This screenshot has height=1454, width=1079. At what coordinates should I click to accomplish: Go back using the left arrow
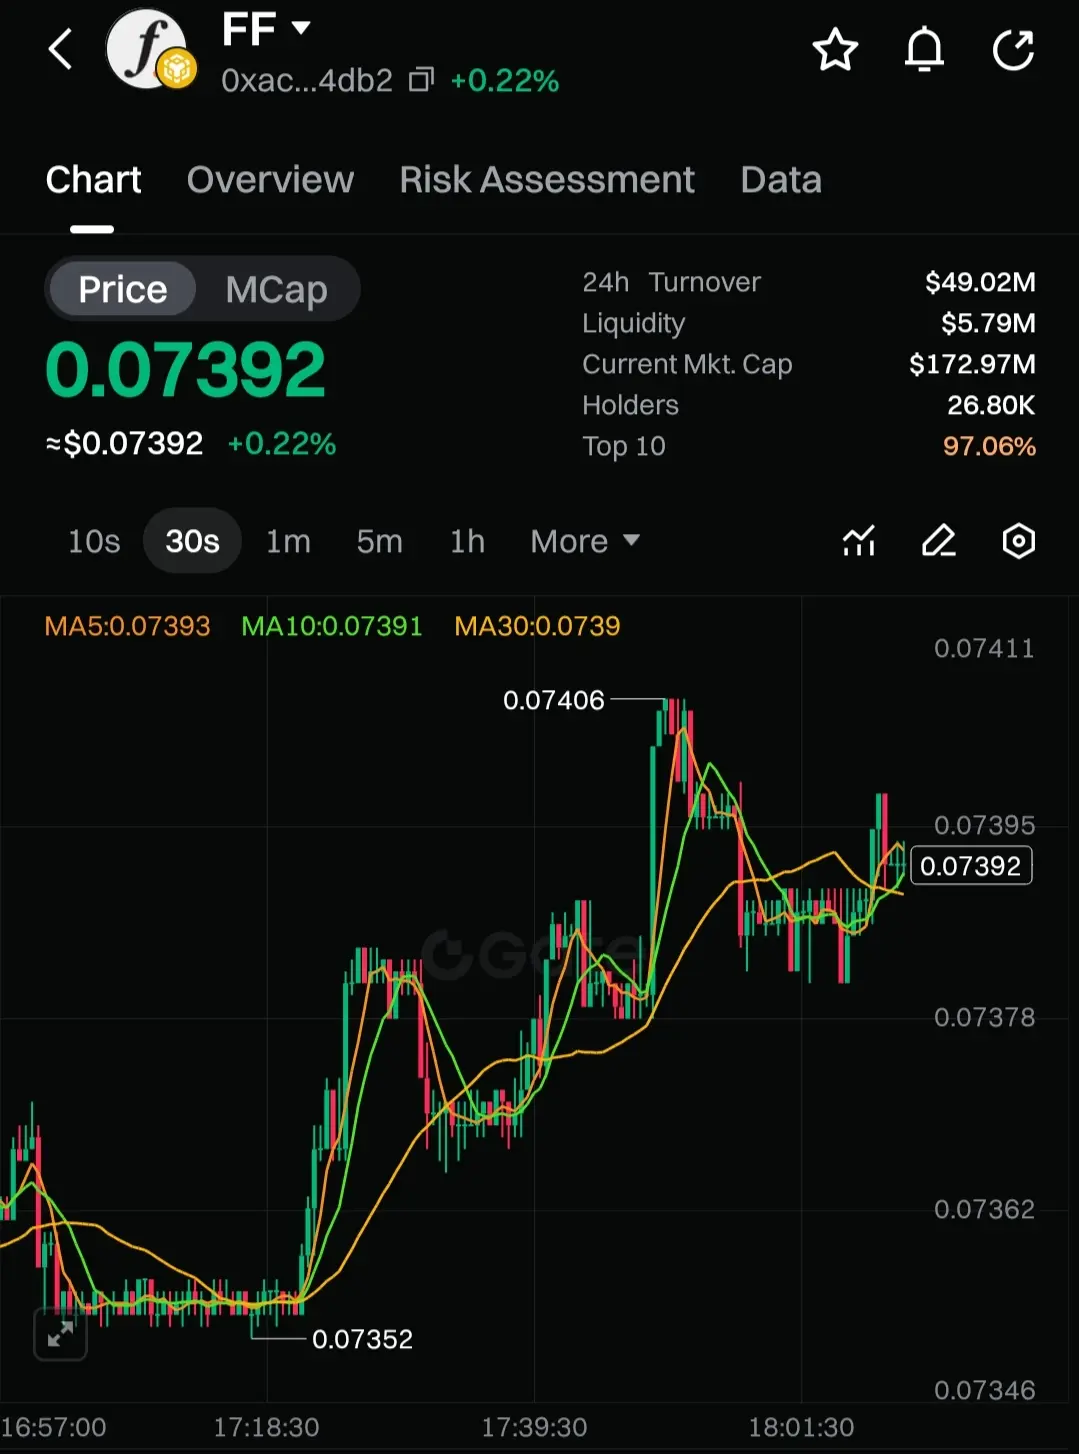(61, 49)
